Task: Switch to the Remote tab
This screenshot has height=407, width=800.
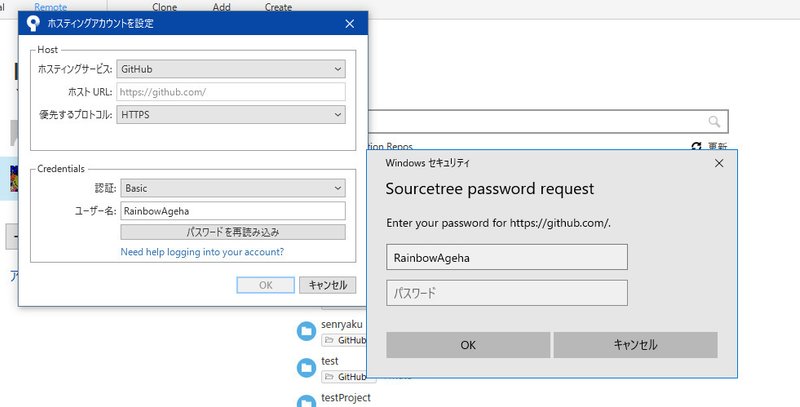Action: (51, 7)
